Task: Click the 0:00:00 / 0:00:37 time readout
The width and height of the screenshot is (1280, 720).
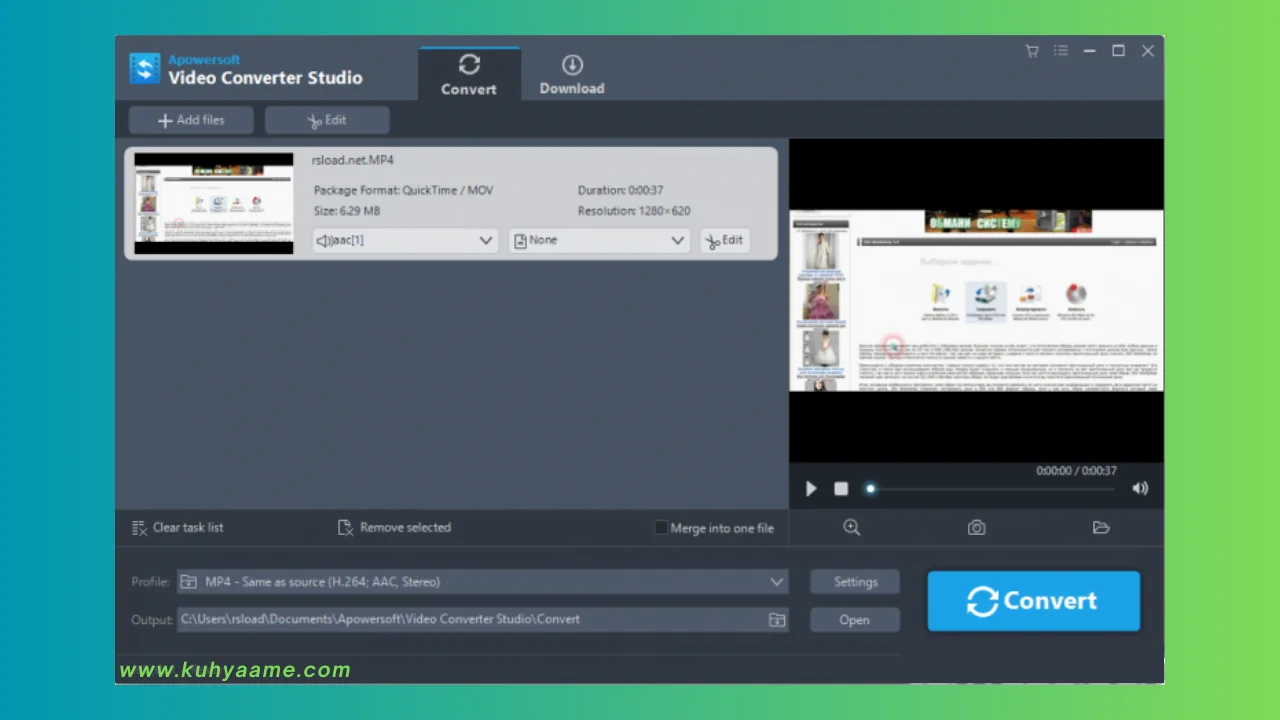Action: coord(1076,470)
